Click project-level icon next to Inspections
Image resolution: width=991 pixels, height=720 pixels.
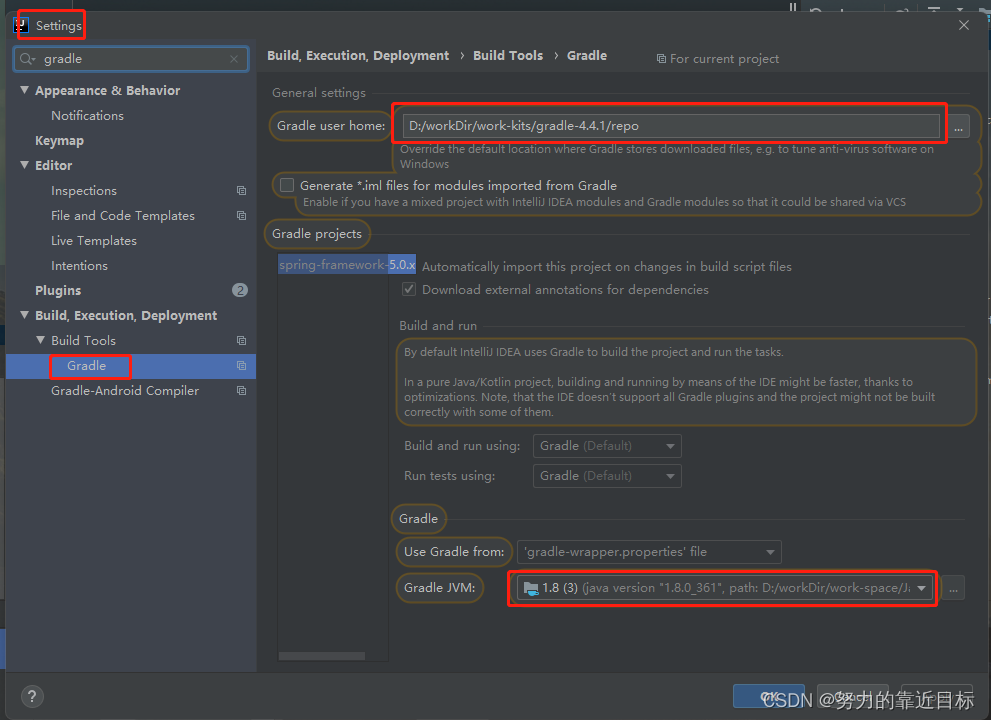241,190
